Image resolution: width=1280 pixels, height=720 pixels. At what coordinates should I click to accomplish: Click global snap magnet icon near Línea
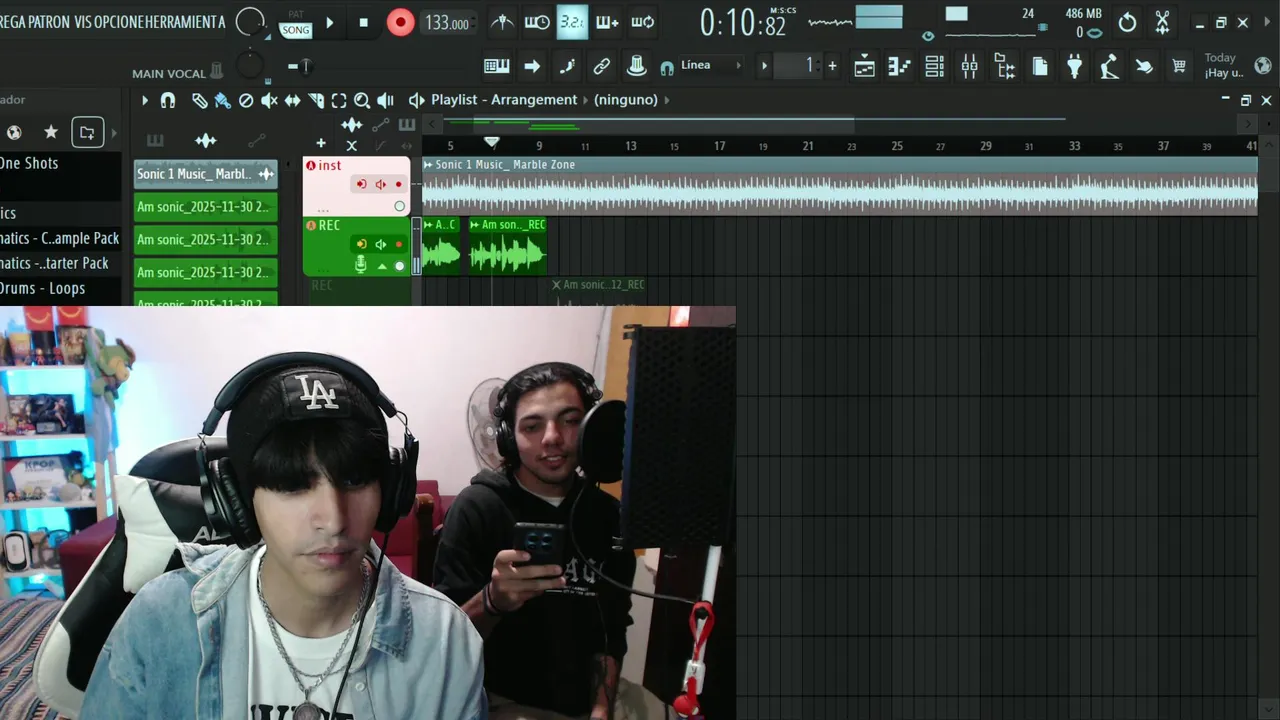pos(667,67)
